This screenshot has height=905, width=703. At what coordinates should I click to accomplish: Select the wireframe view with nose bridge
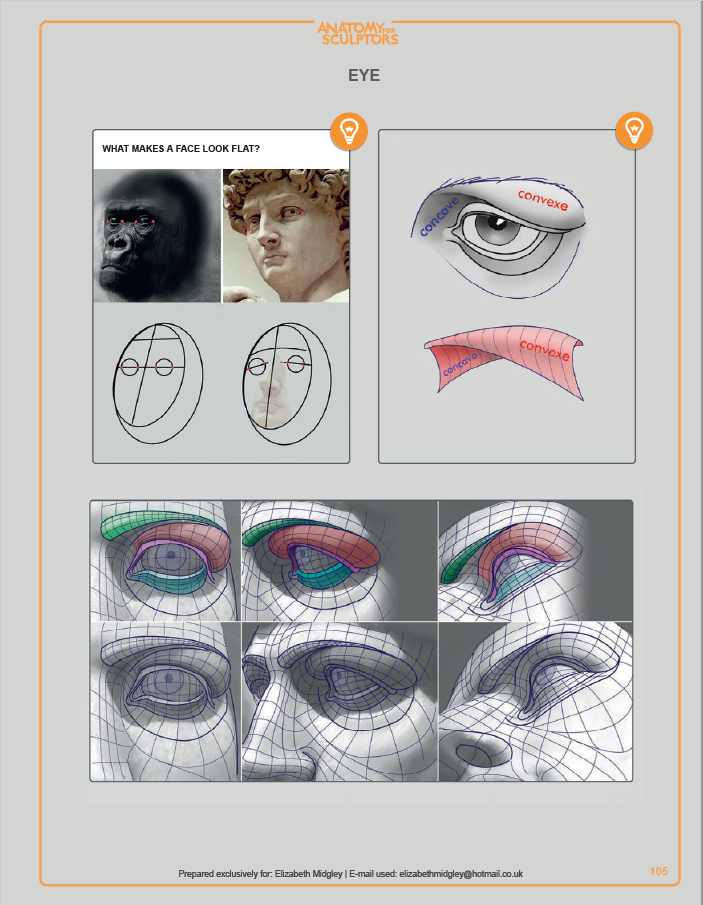coord(339,701)
